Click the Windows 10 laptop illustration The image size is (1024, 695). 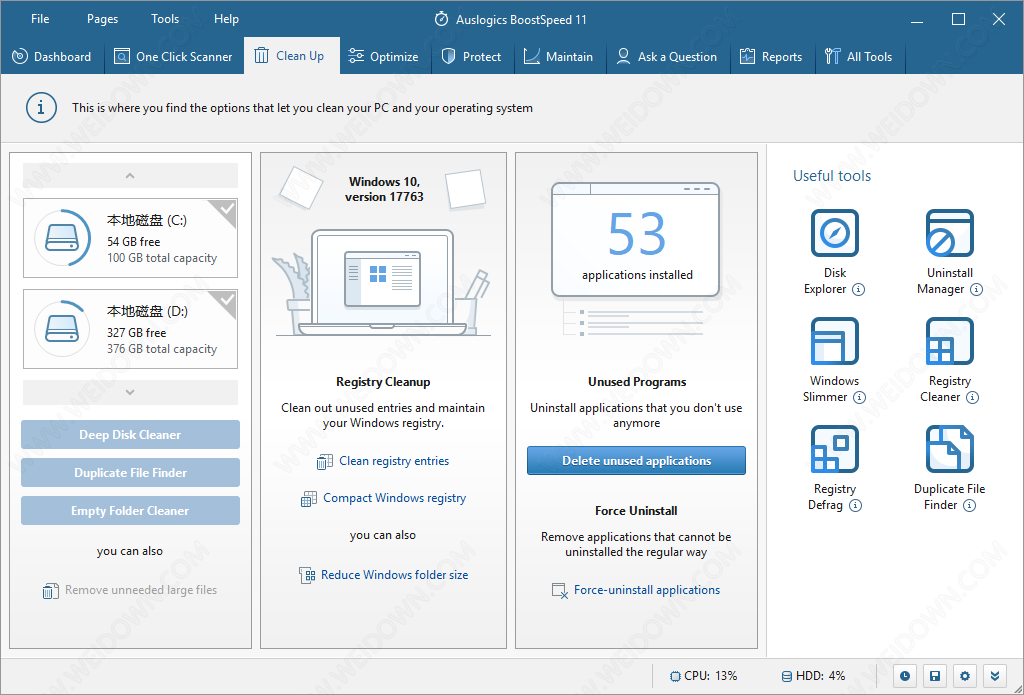pyautogui.click(x=383, y=282)
